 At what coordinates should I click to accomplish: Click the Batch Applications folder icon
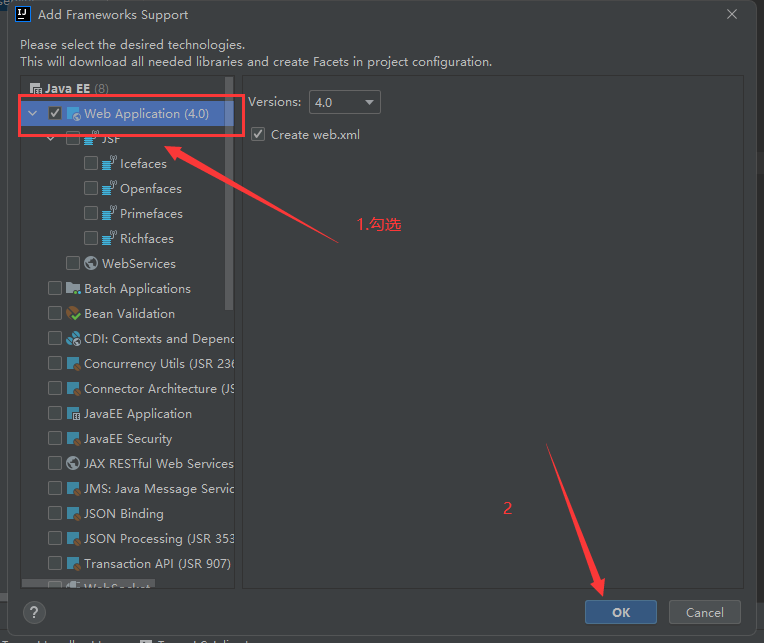[73, 288]
